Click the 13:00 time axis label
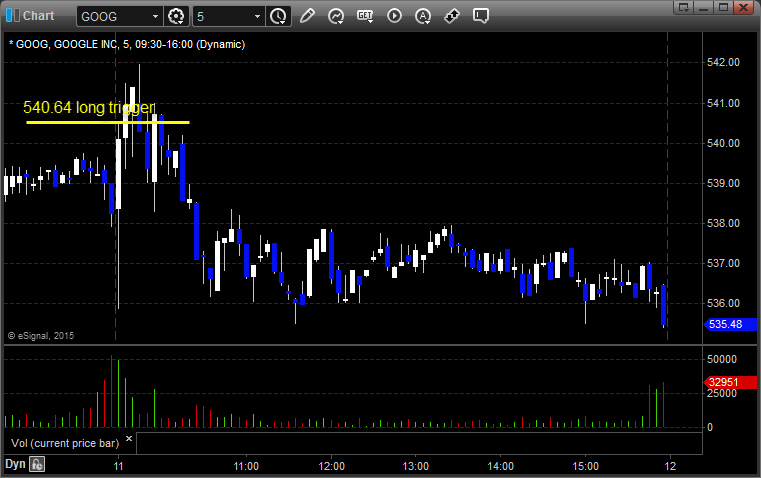Viewport: 761px width, 478px height. click(x=416, y=466)
